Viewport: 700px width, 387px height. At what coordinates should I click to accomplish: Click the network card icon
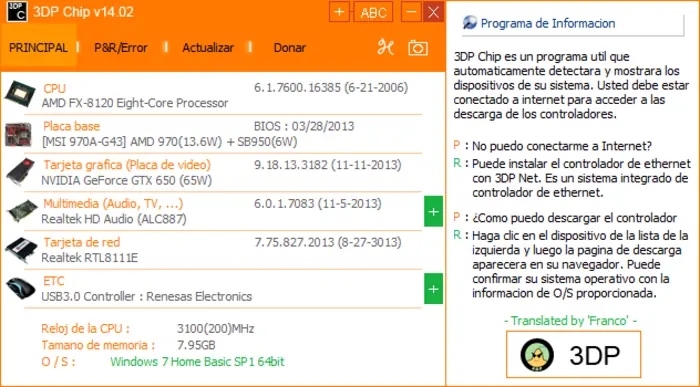pyautogui.click(x=21, y=250)
